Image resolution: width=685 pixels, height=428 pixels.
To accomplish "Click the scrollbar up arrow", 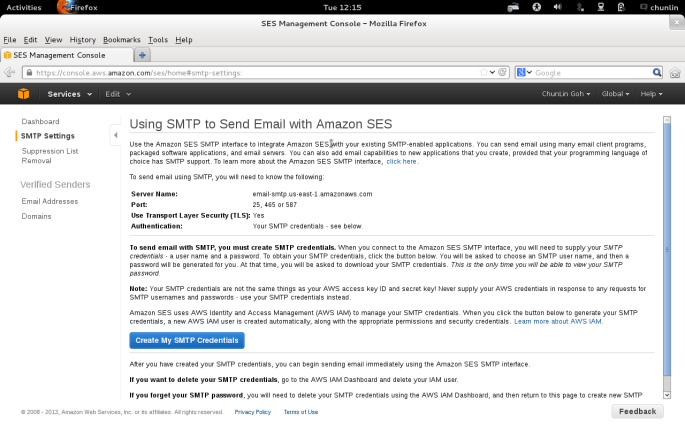I will click(667, 120).
